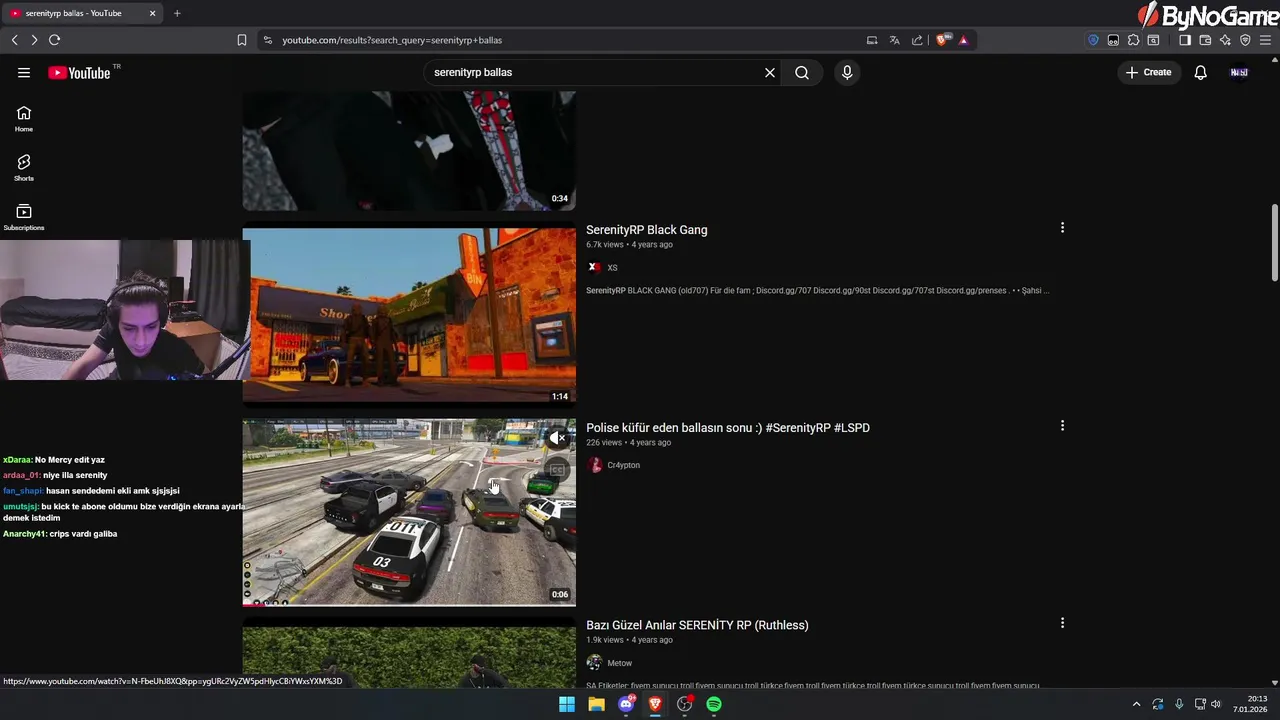
Task: Open Brave Leo AI sparkle icon
Action: pyautogui.click(x=1225, y=40)
